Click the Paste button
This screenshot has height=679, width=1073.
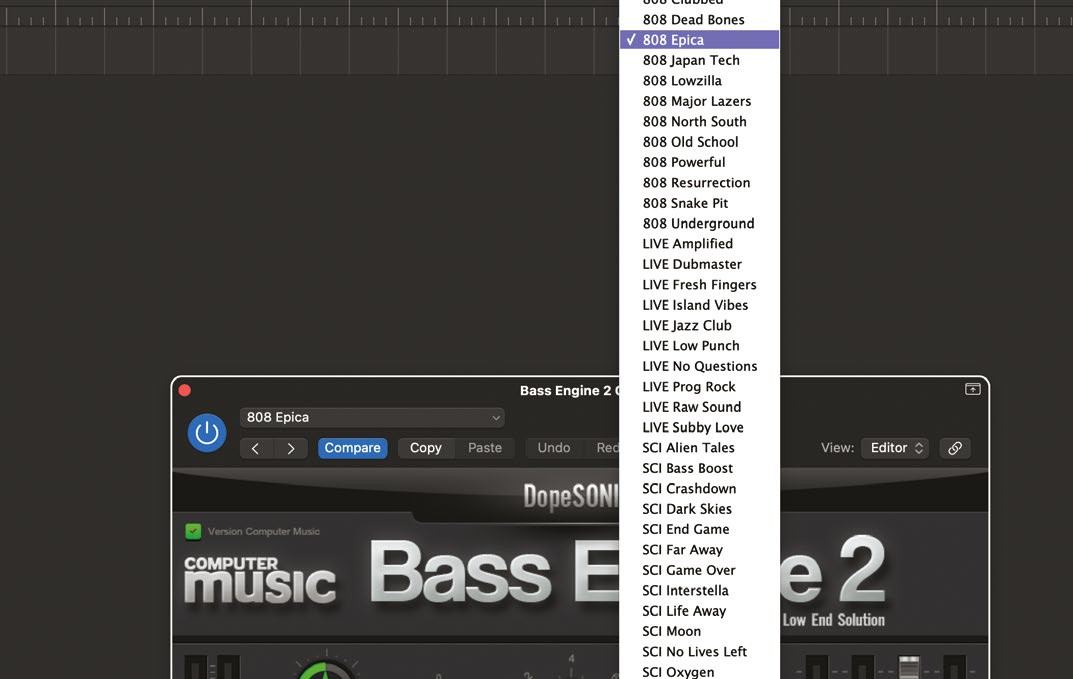pos(484,448)
